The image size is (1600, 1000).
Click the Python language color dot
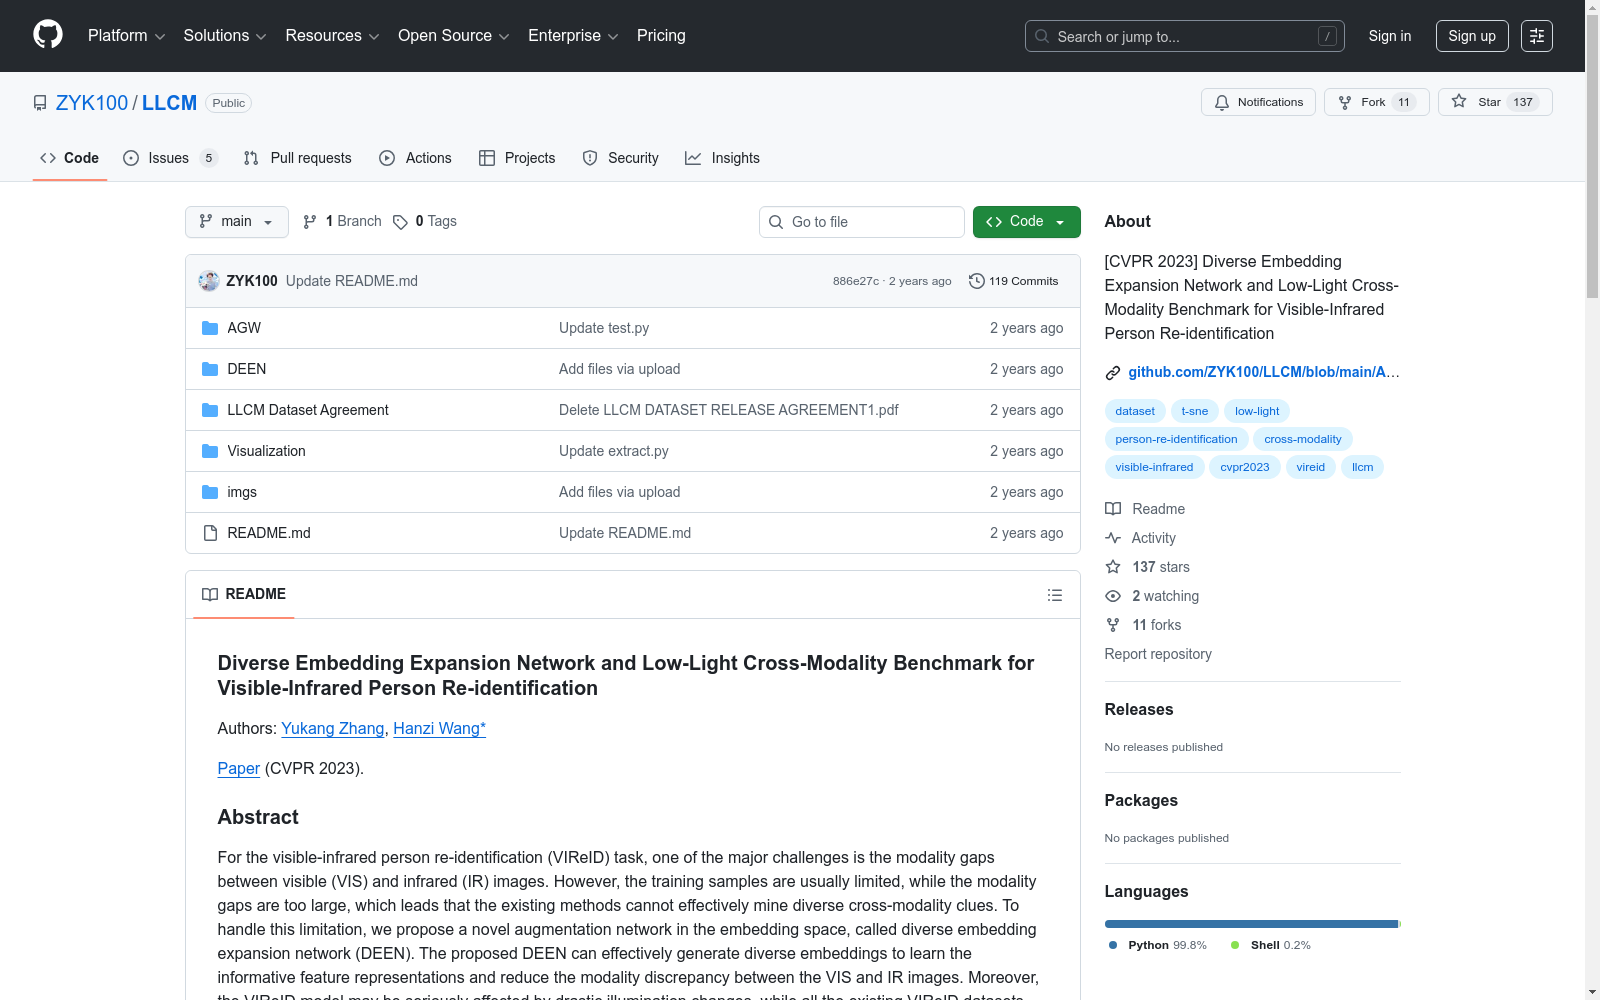[x=1113, y=945]
